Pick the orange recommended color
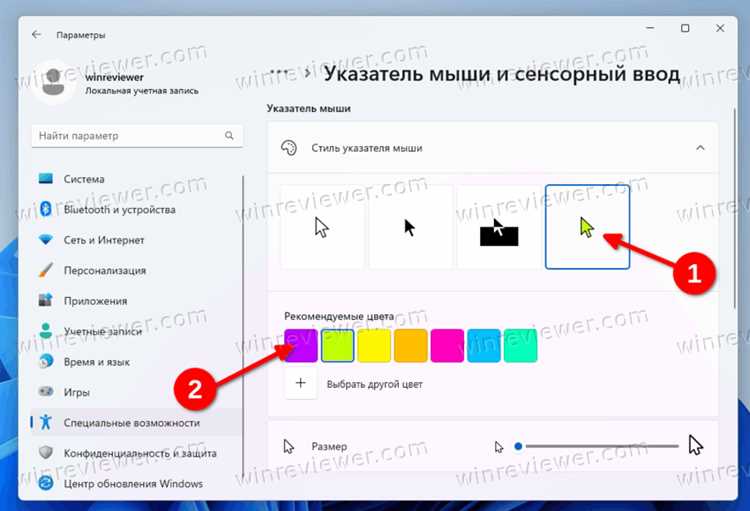Image resolution: width=750 pixels, height=511 pixels. click(410, 345)
